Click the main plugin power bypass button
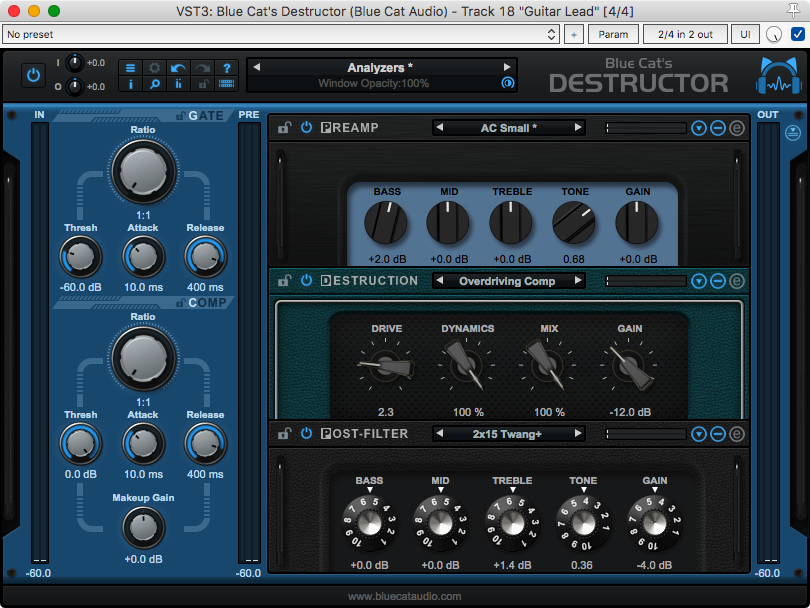This screenshot has height=608, width=810. [34, 75]
